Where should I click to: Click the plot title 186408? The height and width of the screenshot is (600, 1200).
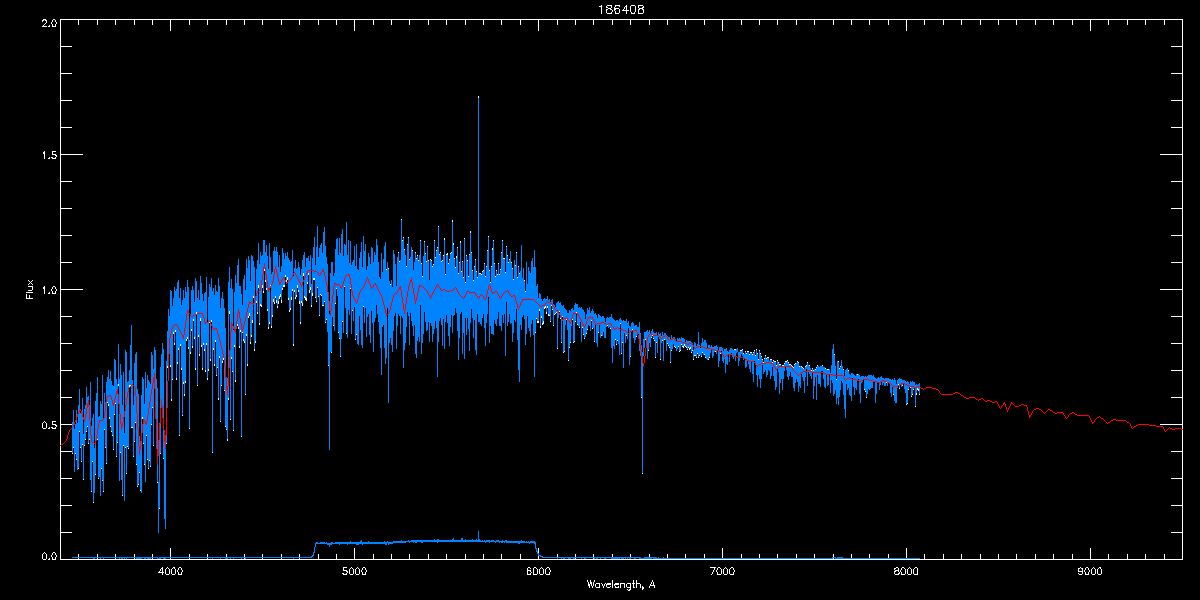click(x=600, y=8)
